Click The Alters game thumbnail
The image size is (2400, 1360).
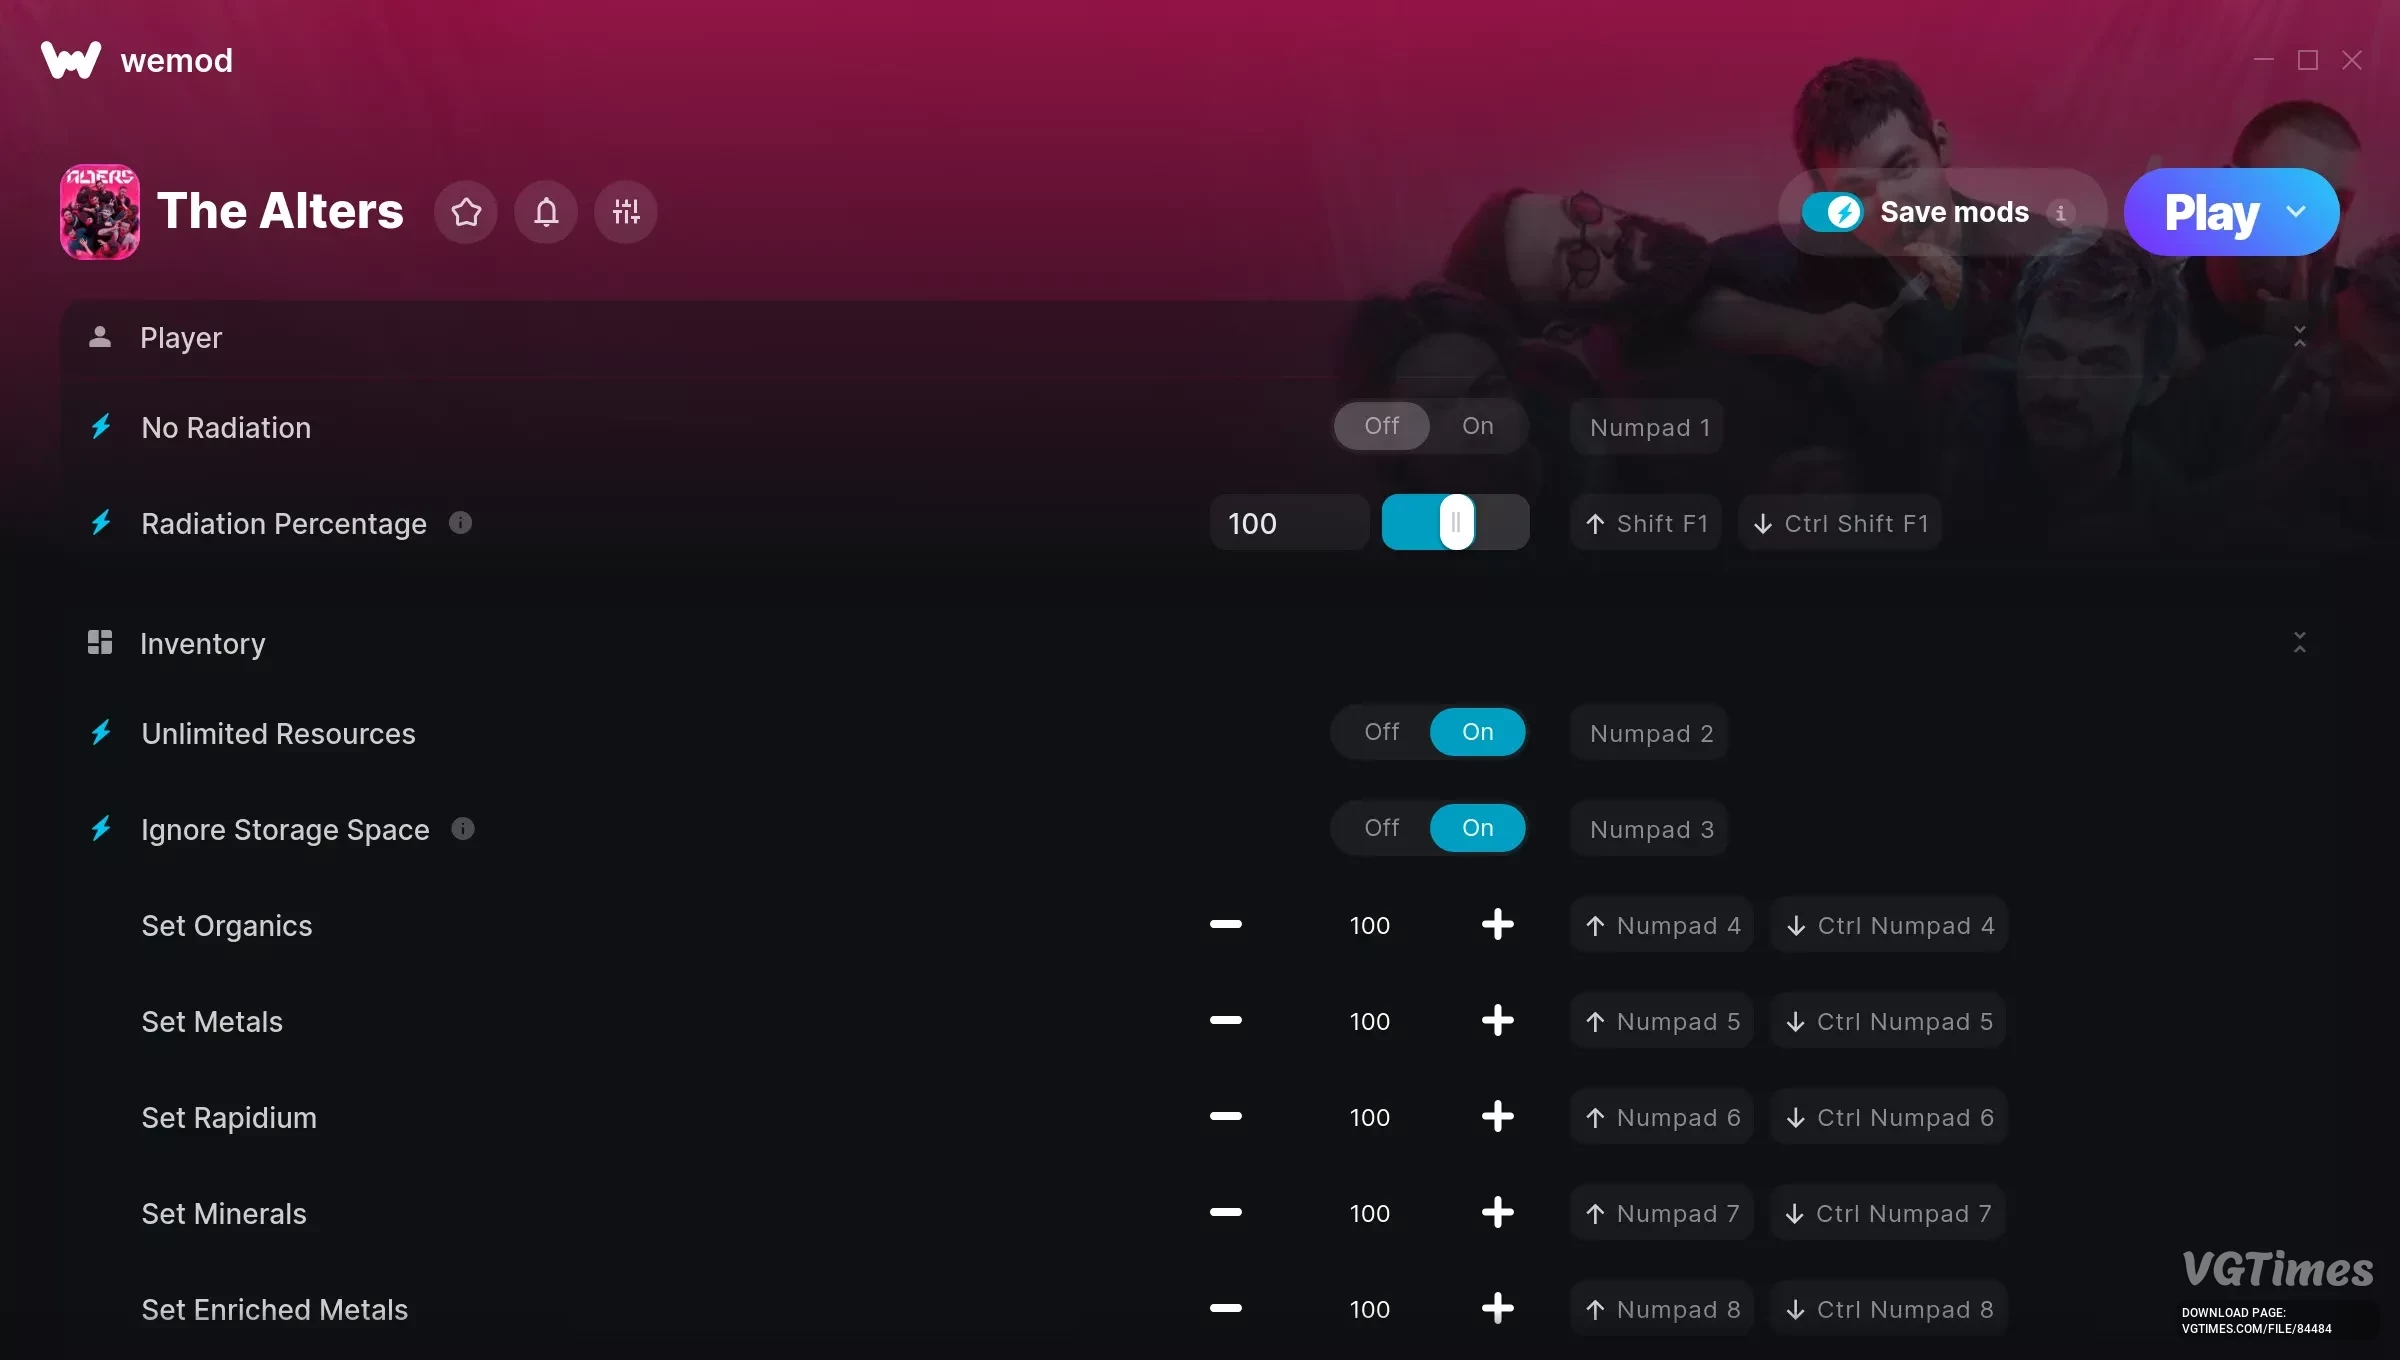coord(100,212)
